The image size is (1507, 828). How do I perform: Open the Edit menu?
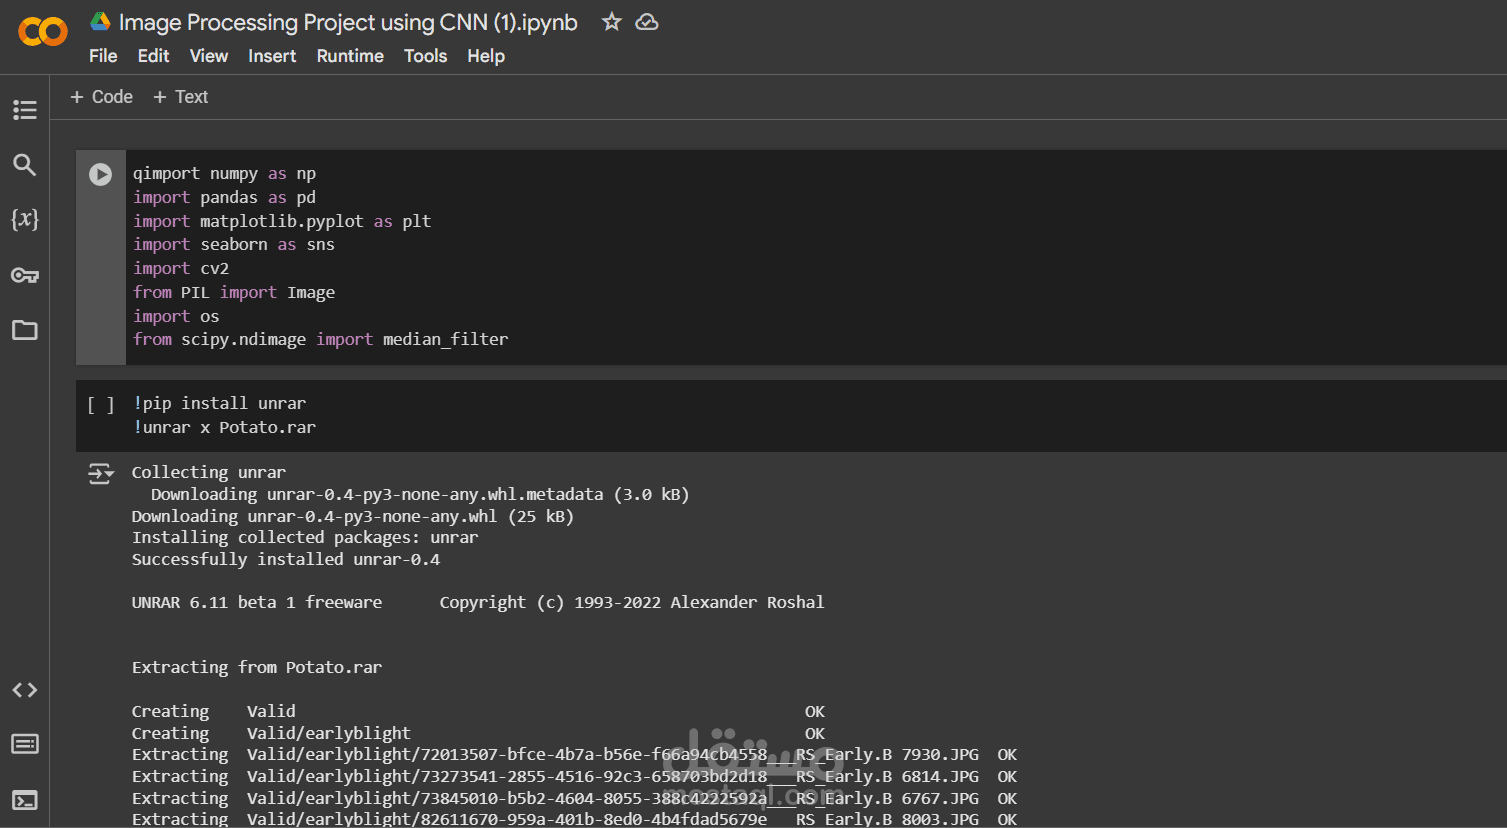(x=153, y=56)
